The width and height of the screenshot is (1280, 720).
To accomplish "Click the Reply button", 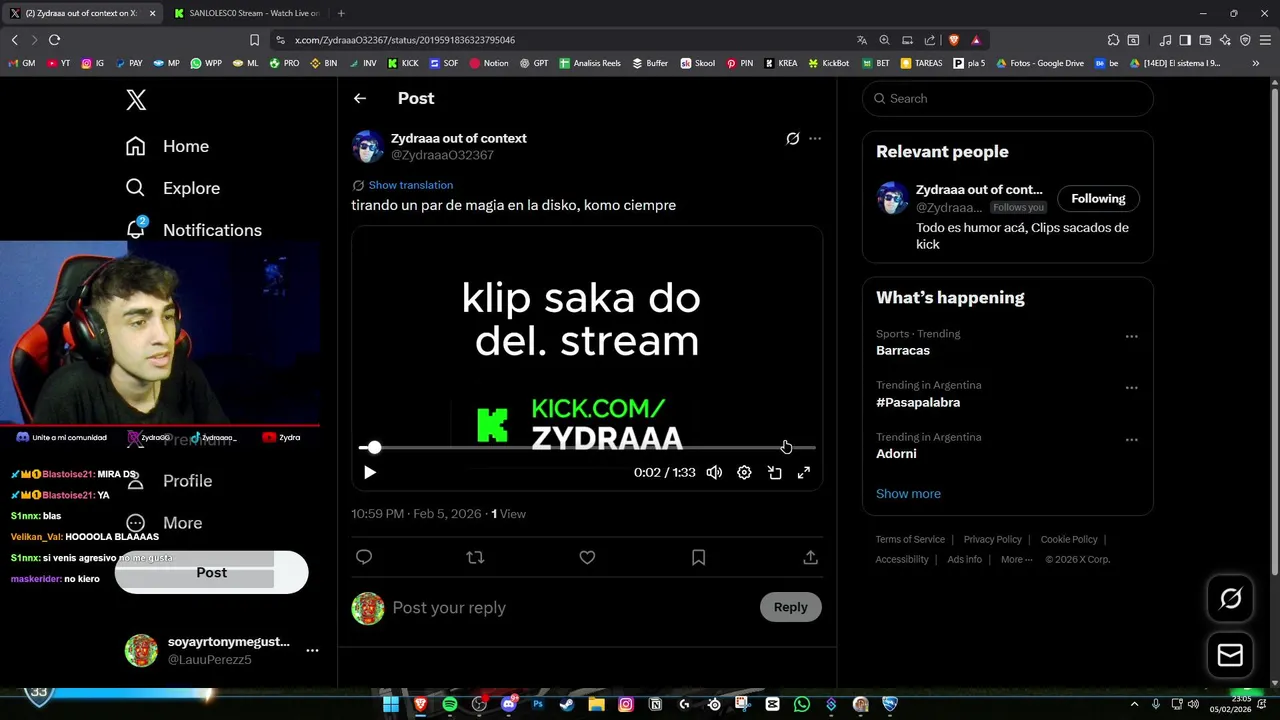I will [x=790, y=607].
